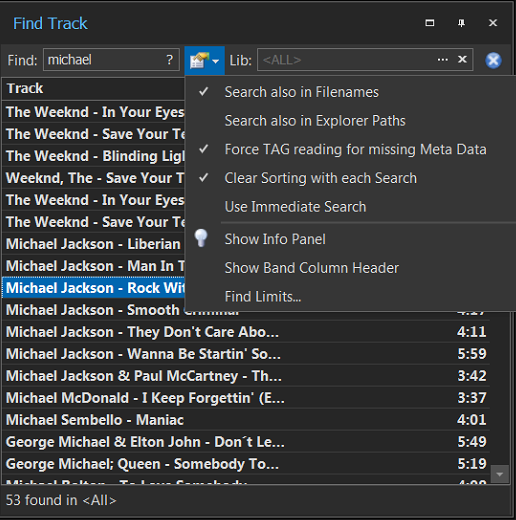The height and width of the screenshot is (520, 516).
Task: Click the light bulb Show Info Panel icon
Action: (201, 238)
